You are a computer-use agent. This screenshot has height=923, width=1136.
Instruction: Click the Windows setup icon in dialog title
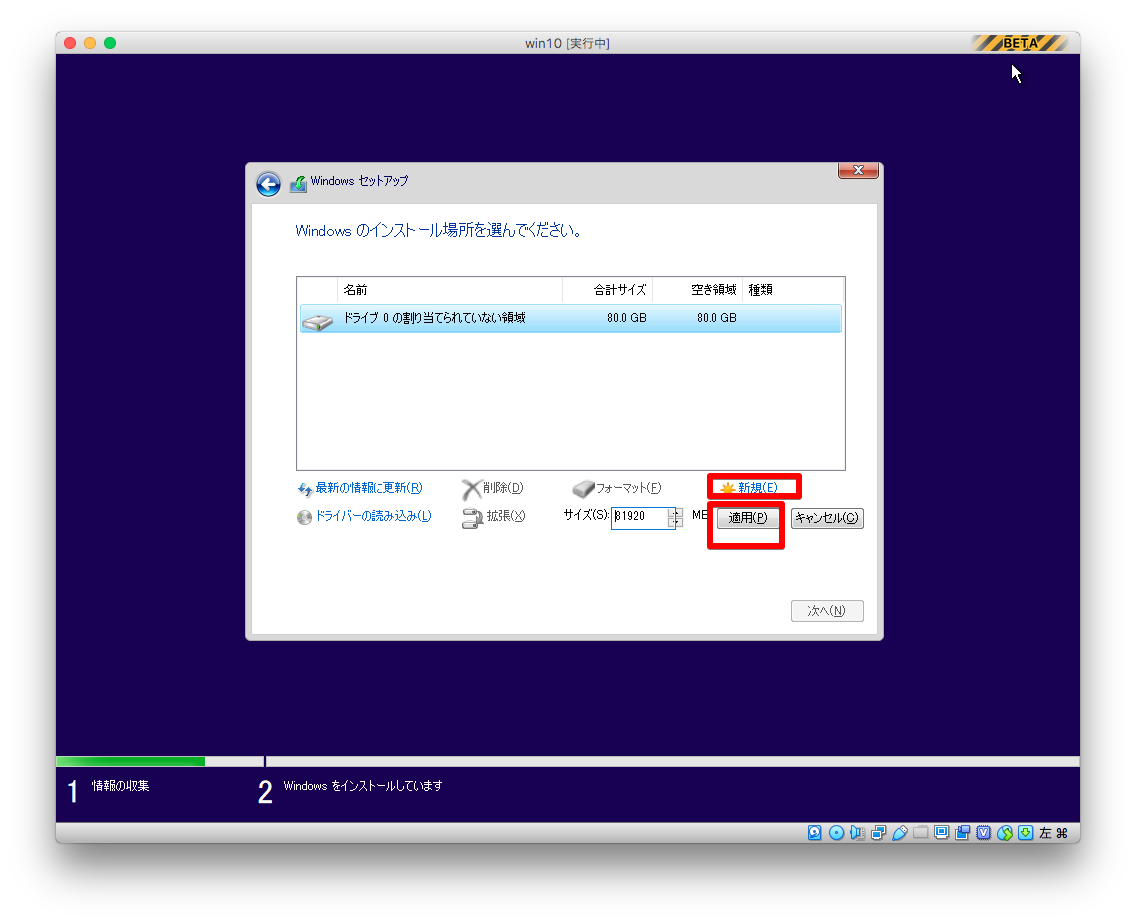298,183
